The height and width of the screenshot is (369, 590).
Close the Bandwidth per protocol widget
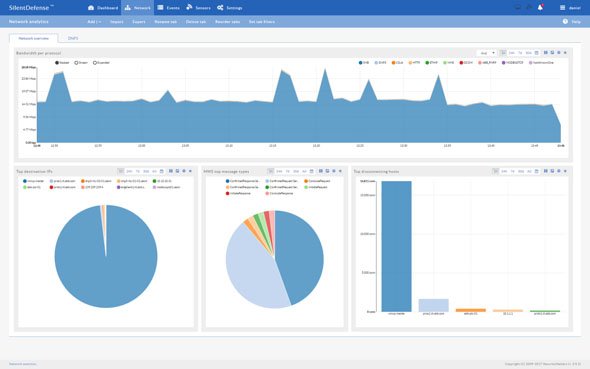click(x=565, y=53)
